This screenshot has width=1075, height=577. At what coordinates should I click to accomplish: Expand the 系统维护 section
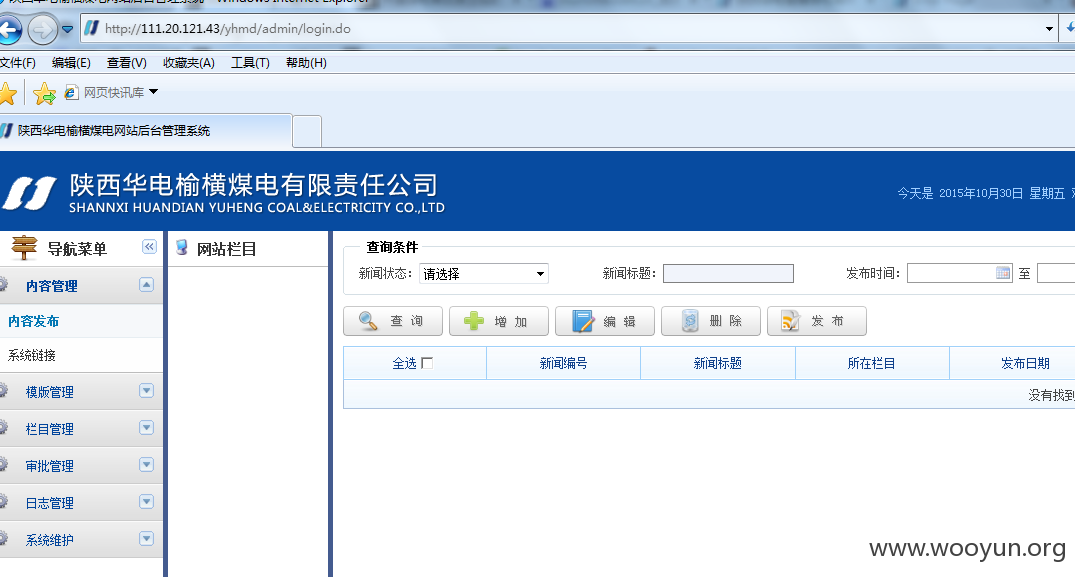click(x=147, y=539)
